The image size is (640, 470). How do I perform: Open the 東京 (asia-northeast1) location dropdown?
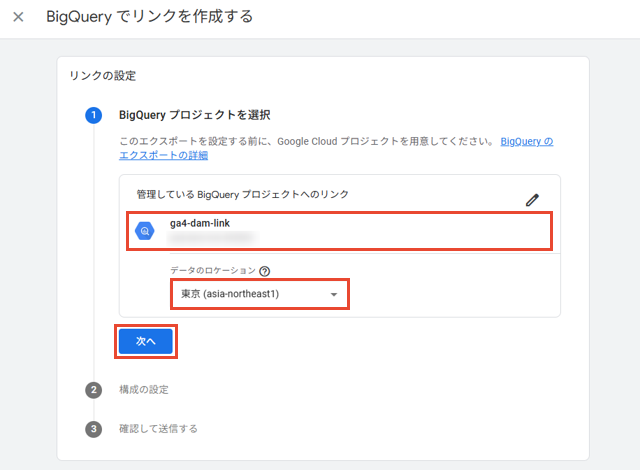pos(260,294)
